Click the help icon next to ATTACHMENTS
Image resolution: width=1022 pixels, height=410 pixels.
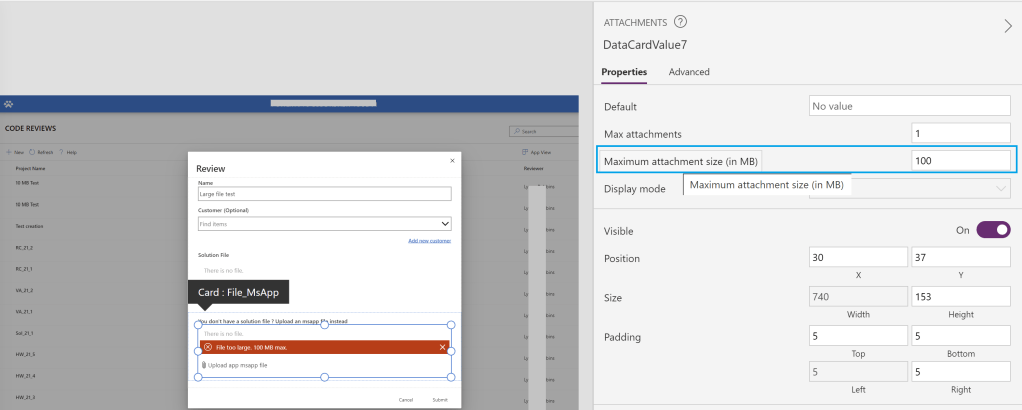(x=680, y=22)
